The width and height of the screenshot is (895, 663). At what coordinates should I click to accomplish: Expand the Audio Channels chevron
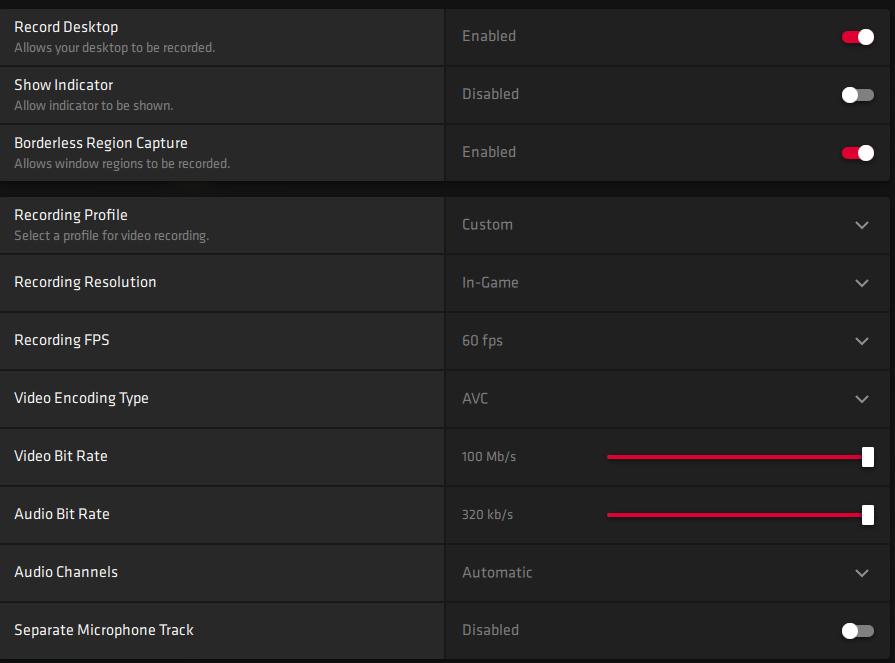pyautogui.click(x=862, y=573)
